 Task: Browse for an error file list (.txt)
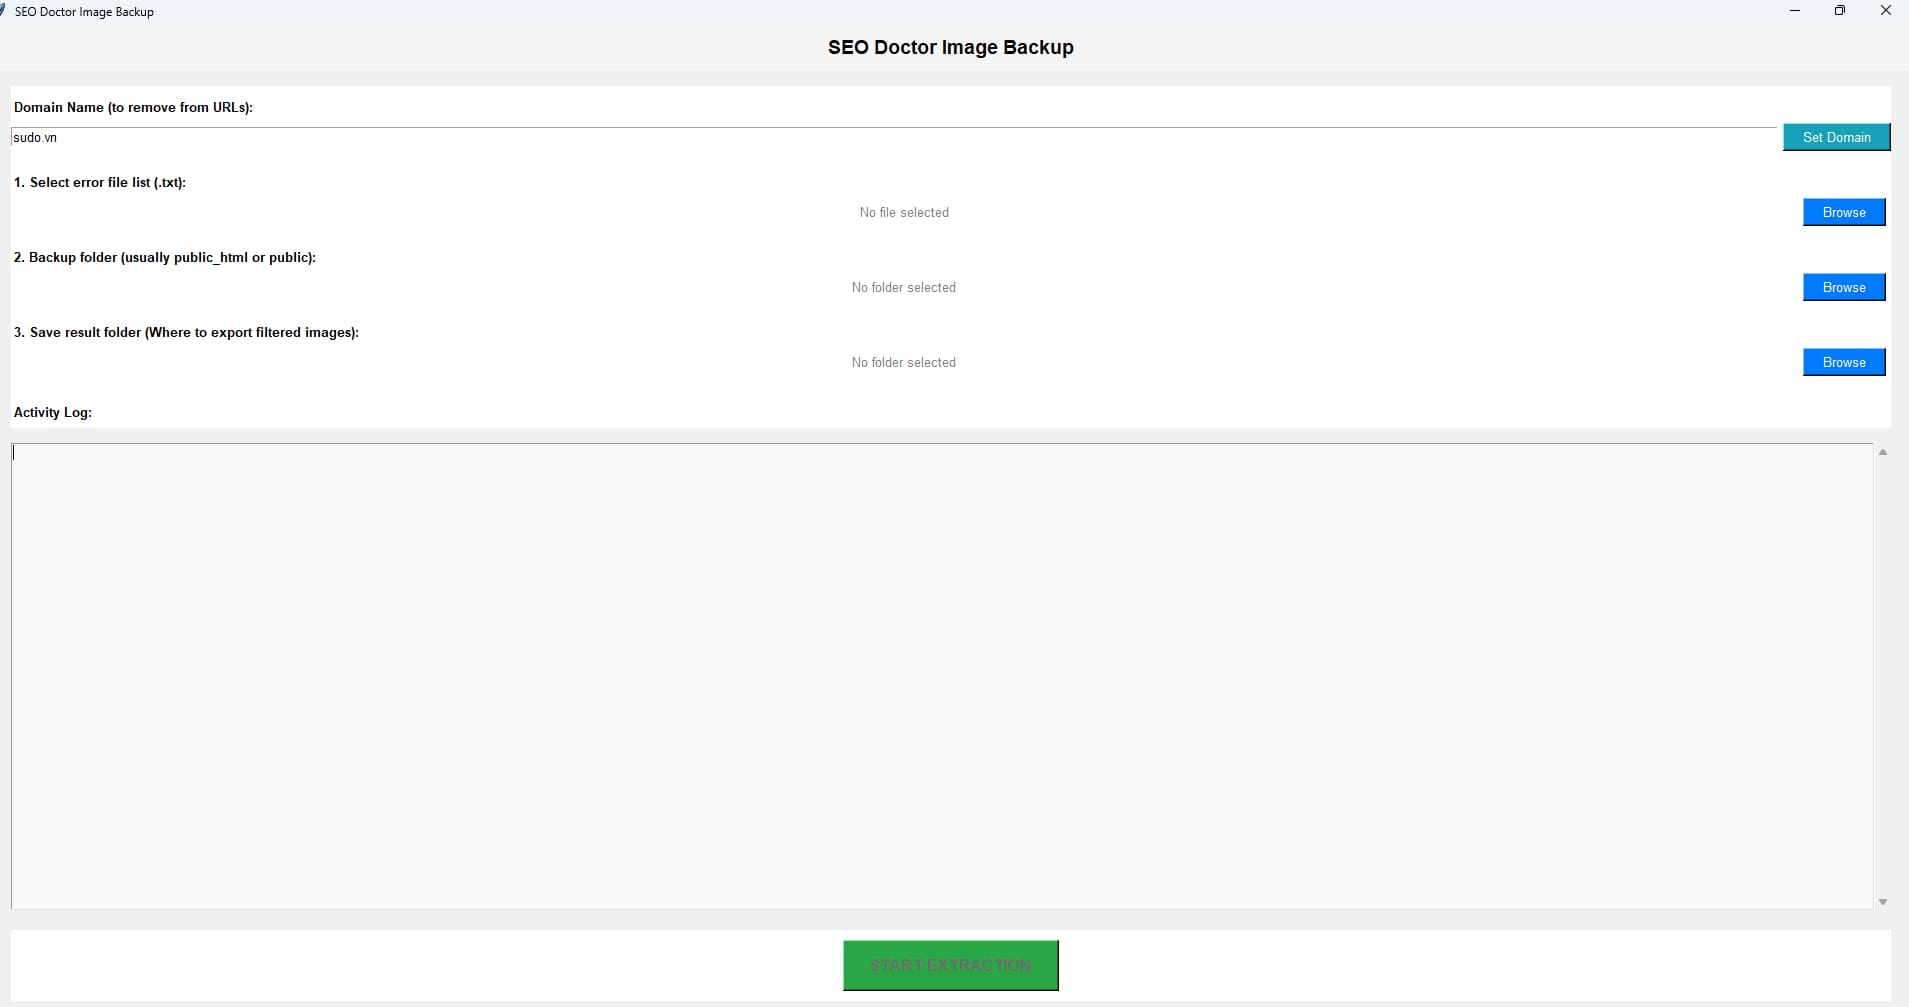pyautogui.click(x=1842, y=212)
